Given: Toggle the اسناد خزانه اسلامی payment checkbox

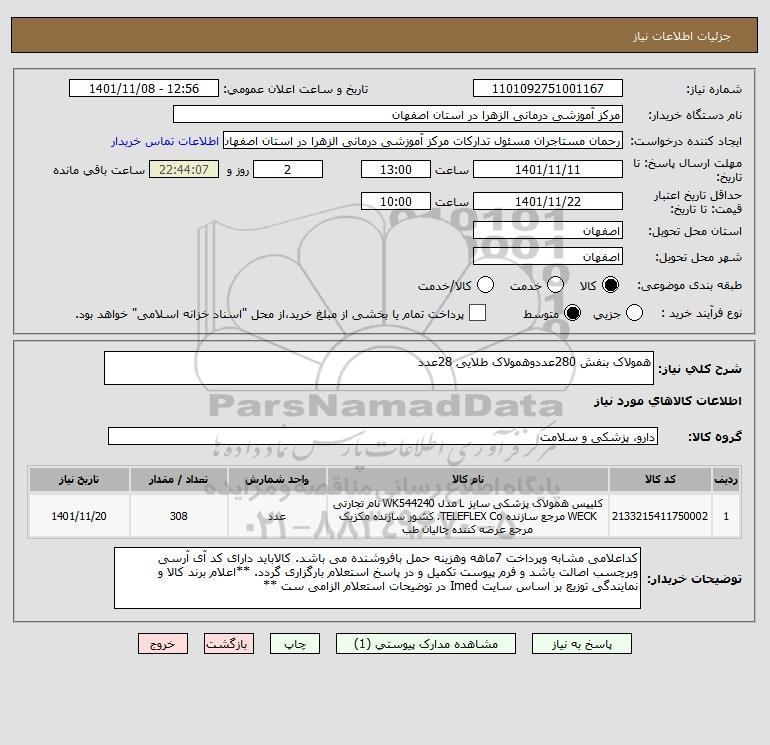Looking at the screenshot, I should [477, 313].
